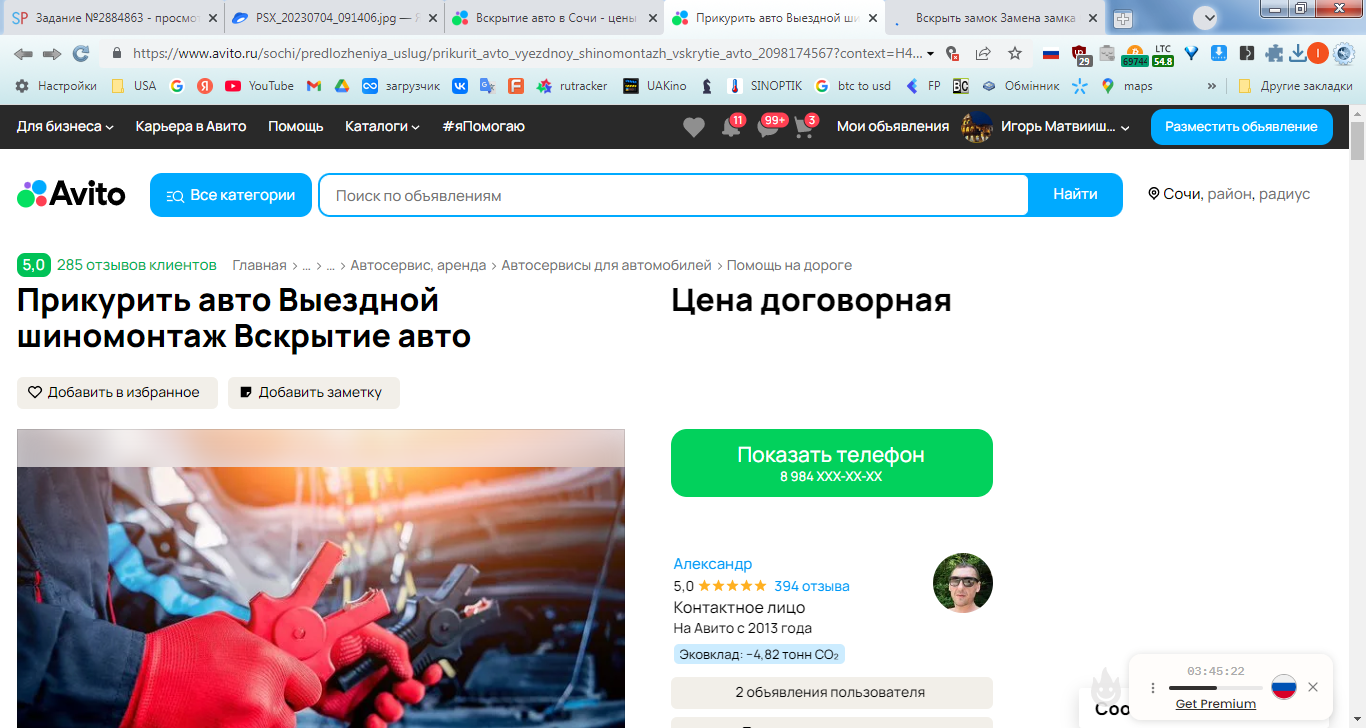Open the #яПомогаю menu link
Screen dimensions: 1366x728
(483, 127)
